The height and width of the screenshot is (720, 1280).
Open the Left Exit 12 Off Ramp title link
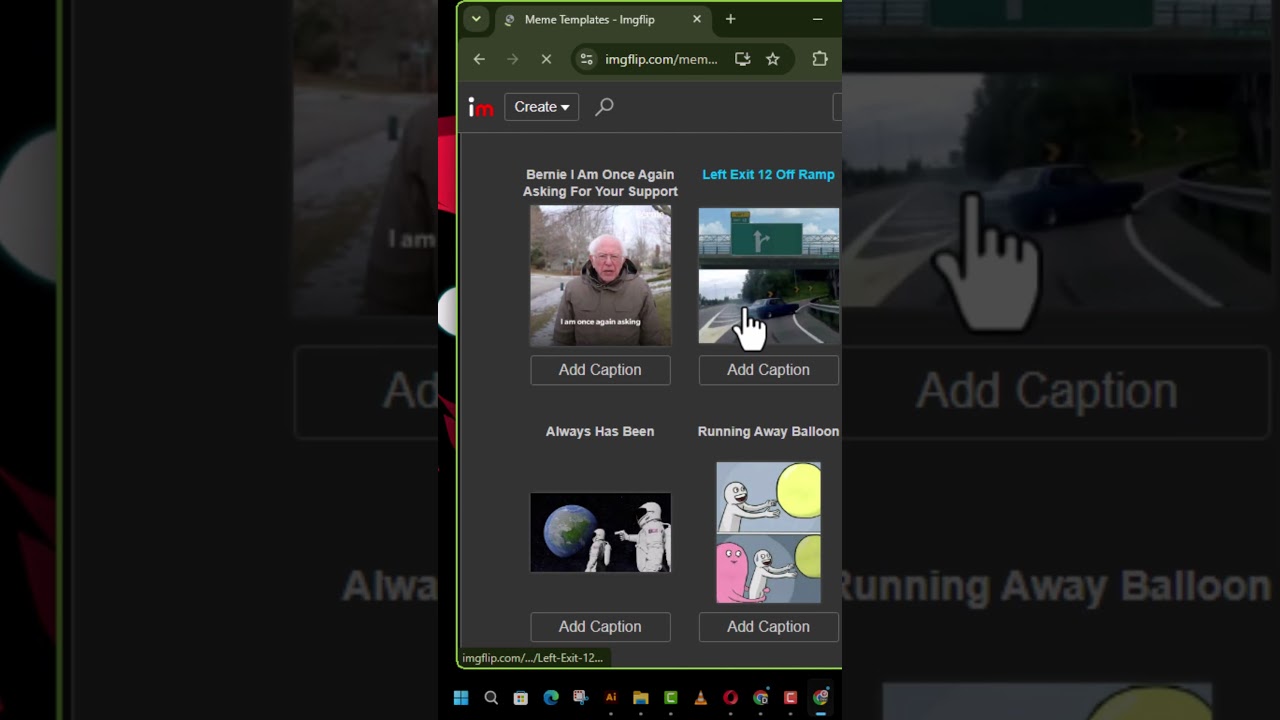pos(768,175)
